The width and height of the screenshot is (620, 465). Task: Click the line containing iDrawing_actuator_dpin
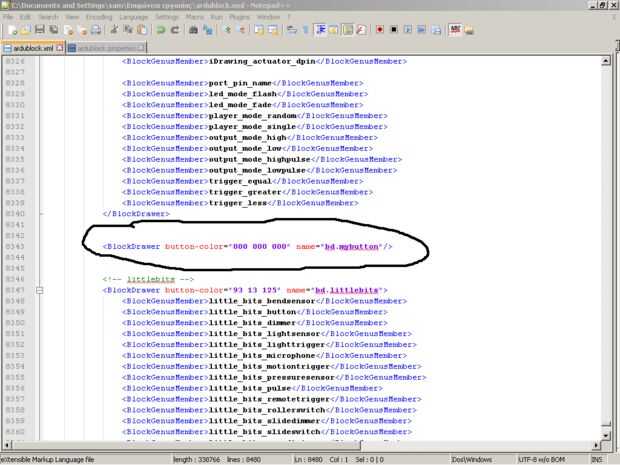264,61
